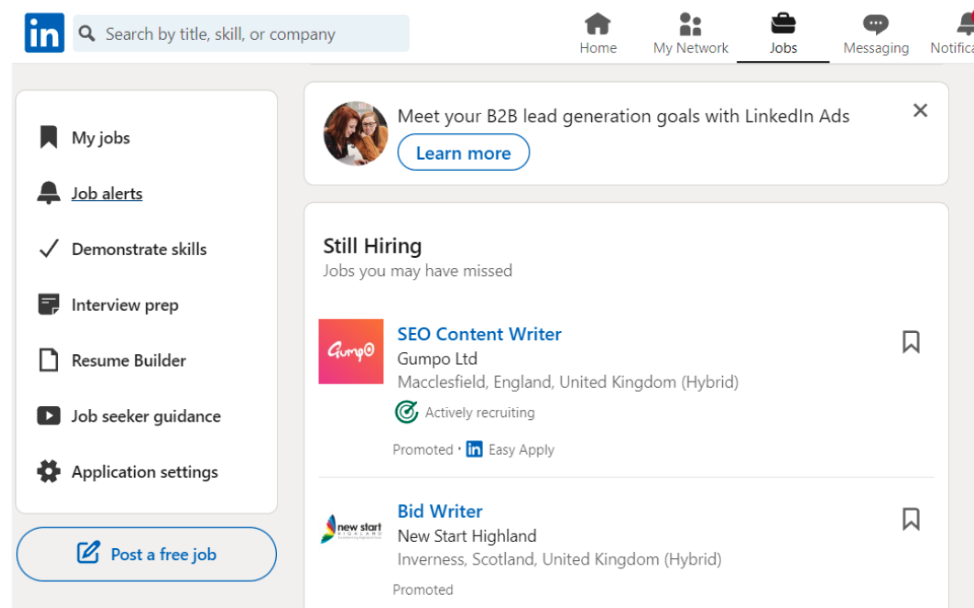Save the SEO Content Writer job
This screenshot has width=974, height=608.
point(911,342)
